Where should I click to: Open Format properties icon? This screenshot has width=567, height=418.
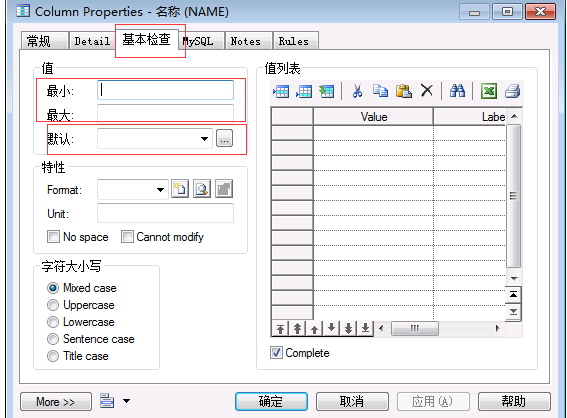point(224,189)
